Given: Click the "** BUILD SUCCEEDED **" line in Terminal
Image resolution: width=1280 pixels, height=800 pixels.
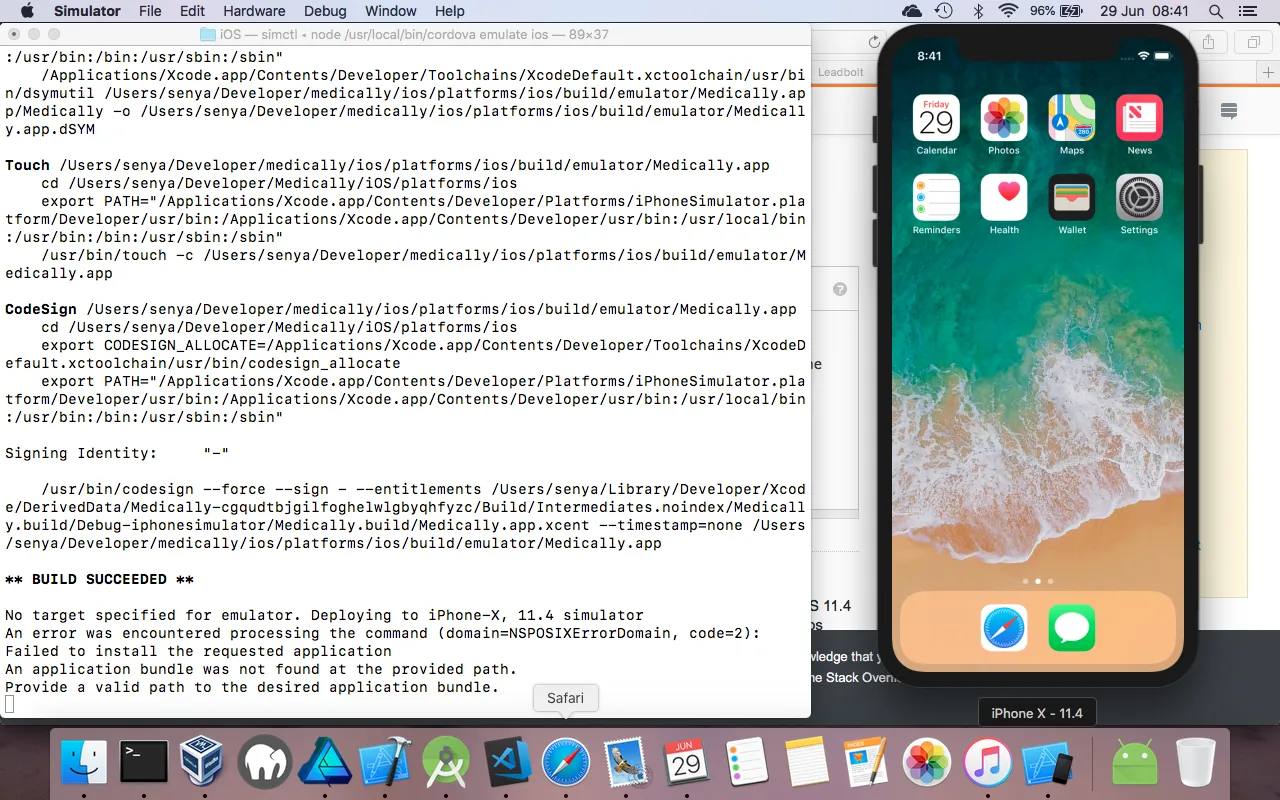Looking at the screenshot, I should tap(100, 579).
